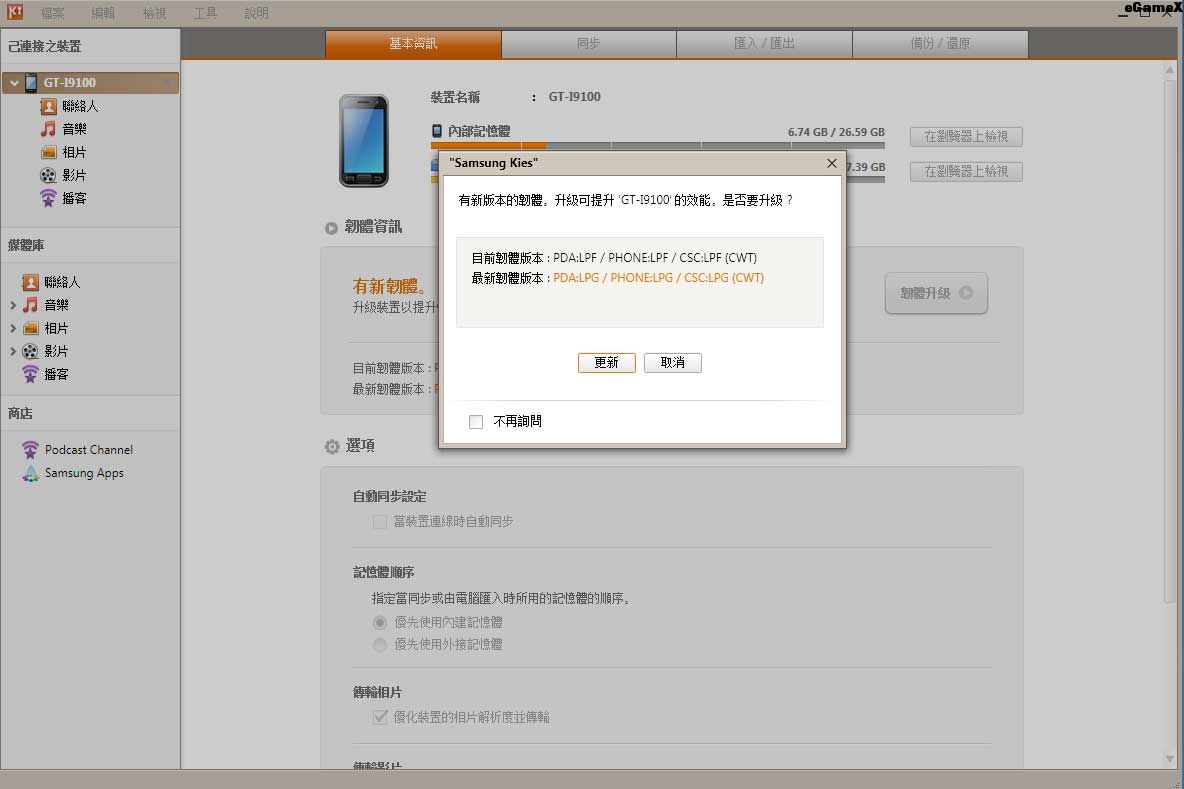1184x789 pixels.
Task: Click the library podcast icon
Action: coord(30,374)
